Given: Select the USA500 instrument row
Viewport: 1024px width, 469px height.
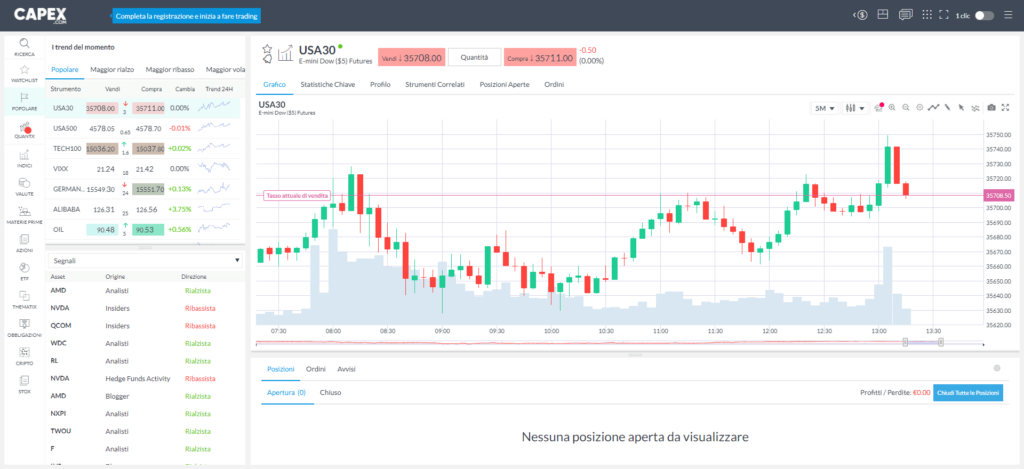Looking at the screenshot, I should (x=143, y=128).
